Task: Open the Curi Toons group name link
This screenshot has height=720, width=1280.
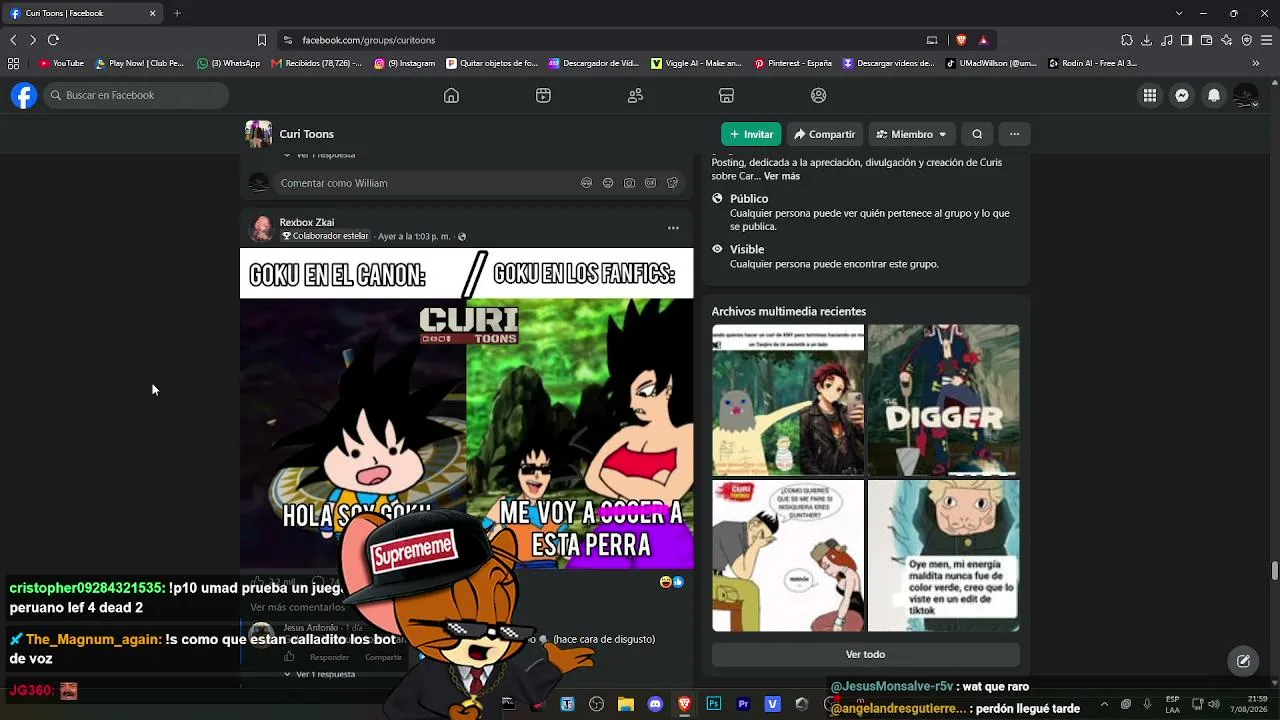Action: tap(307, 134)
